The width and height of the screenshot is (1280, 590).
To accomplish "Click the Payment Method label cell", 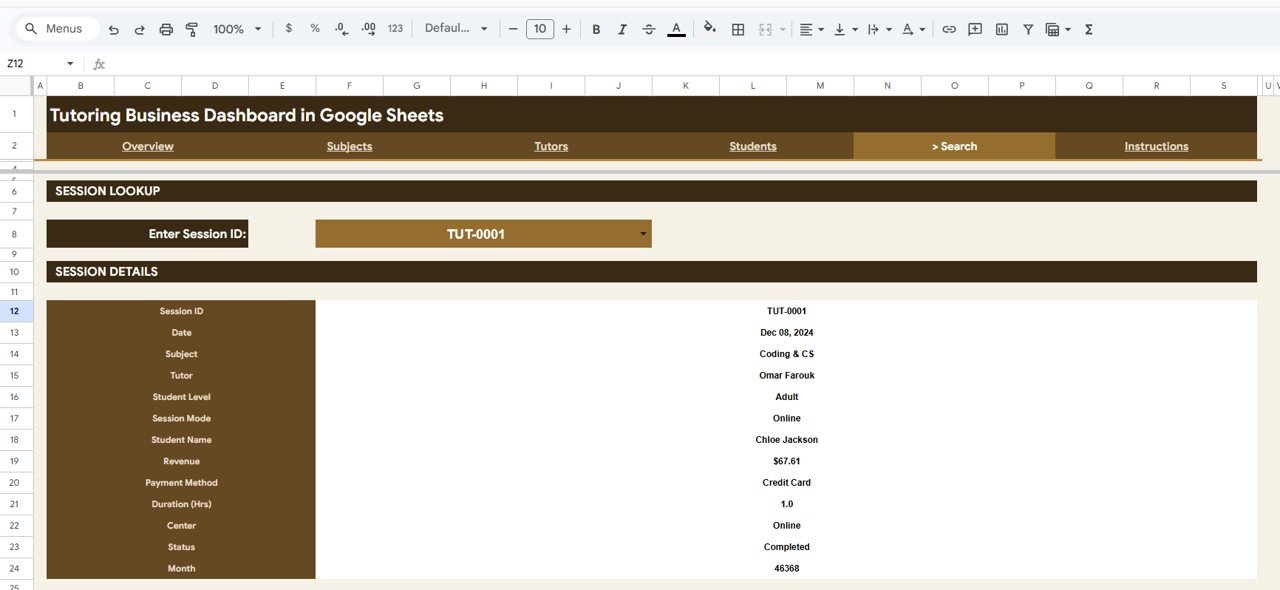I will pyautogui.click(x=181, y=483).
